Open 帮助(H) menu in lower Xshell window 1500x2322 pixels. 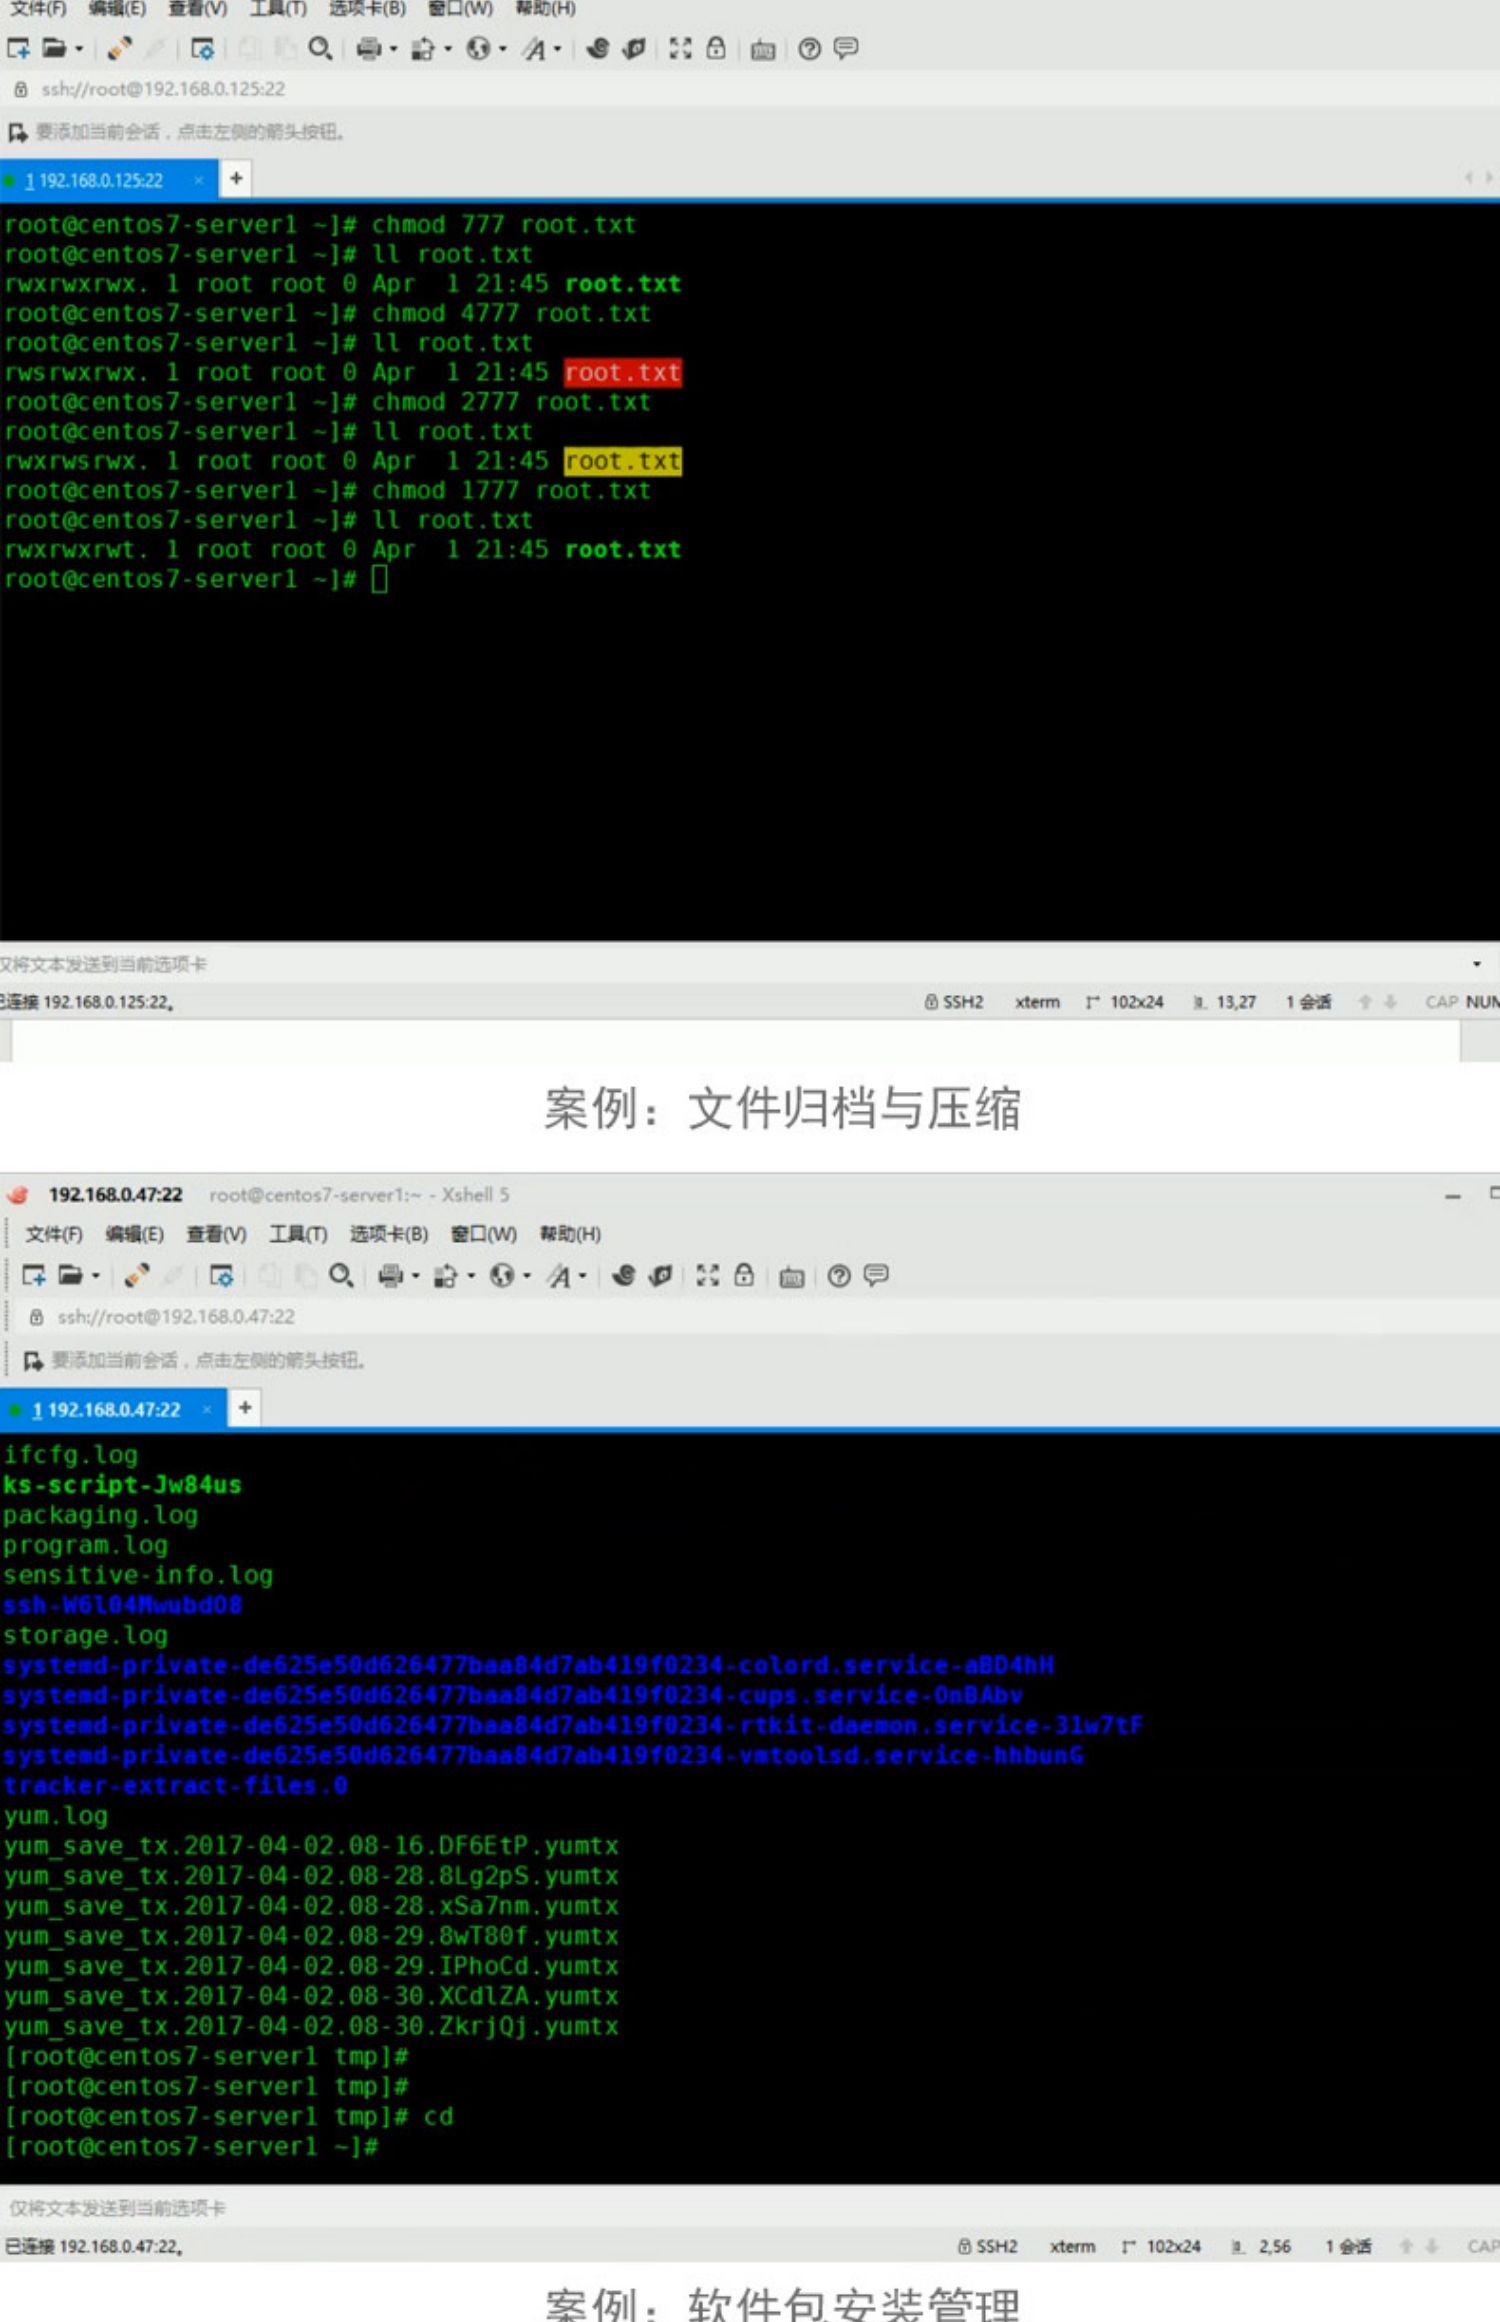[x=570, y=1234]
